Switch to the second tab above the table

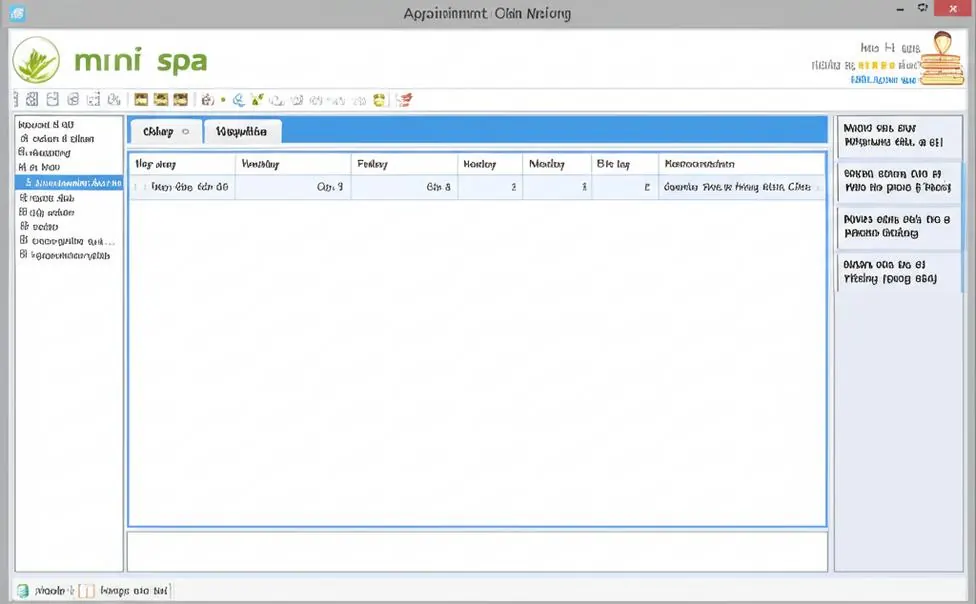[x=243, y=131]
